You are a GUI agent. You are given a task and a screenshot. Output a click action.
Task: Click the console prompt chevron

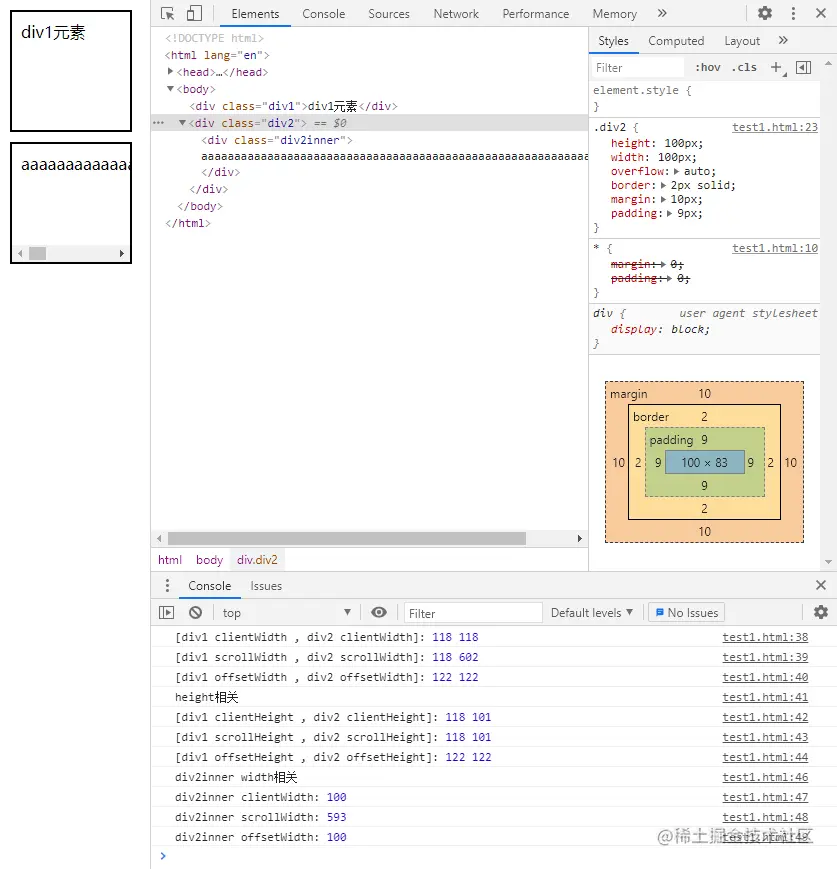[163, 856]
